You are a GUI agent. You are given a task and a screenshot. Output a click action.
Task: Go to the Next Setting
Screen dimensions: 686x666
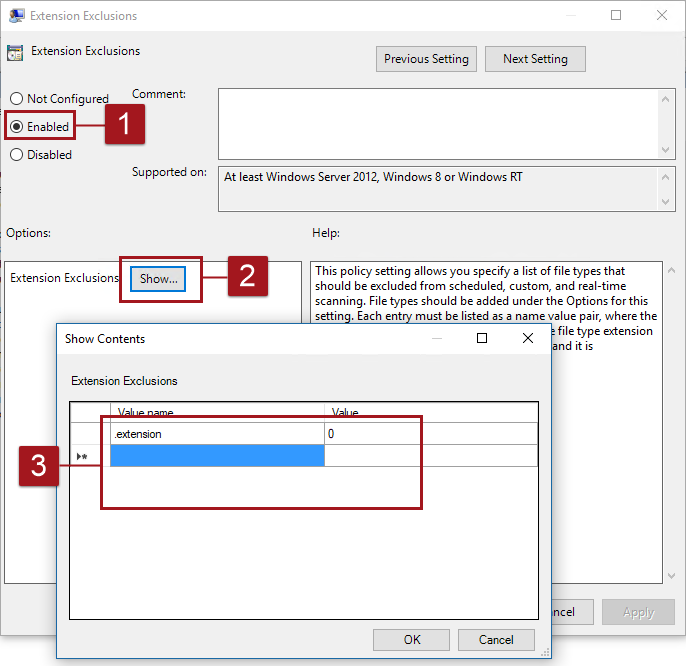tap(535, 59)
